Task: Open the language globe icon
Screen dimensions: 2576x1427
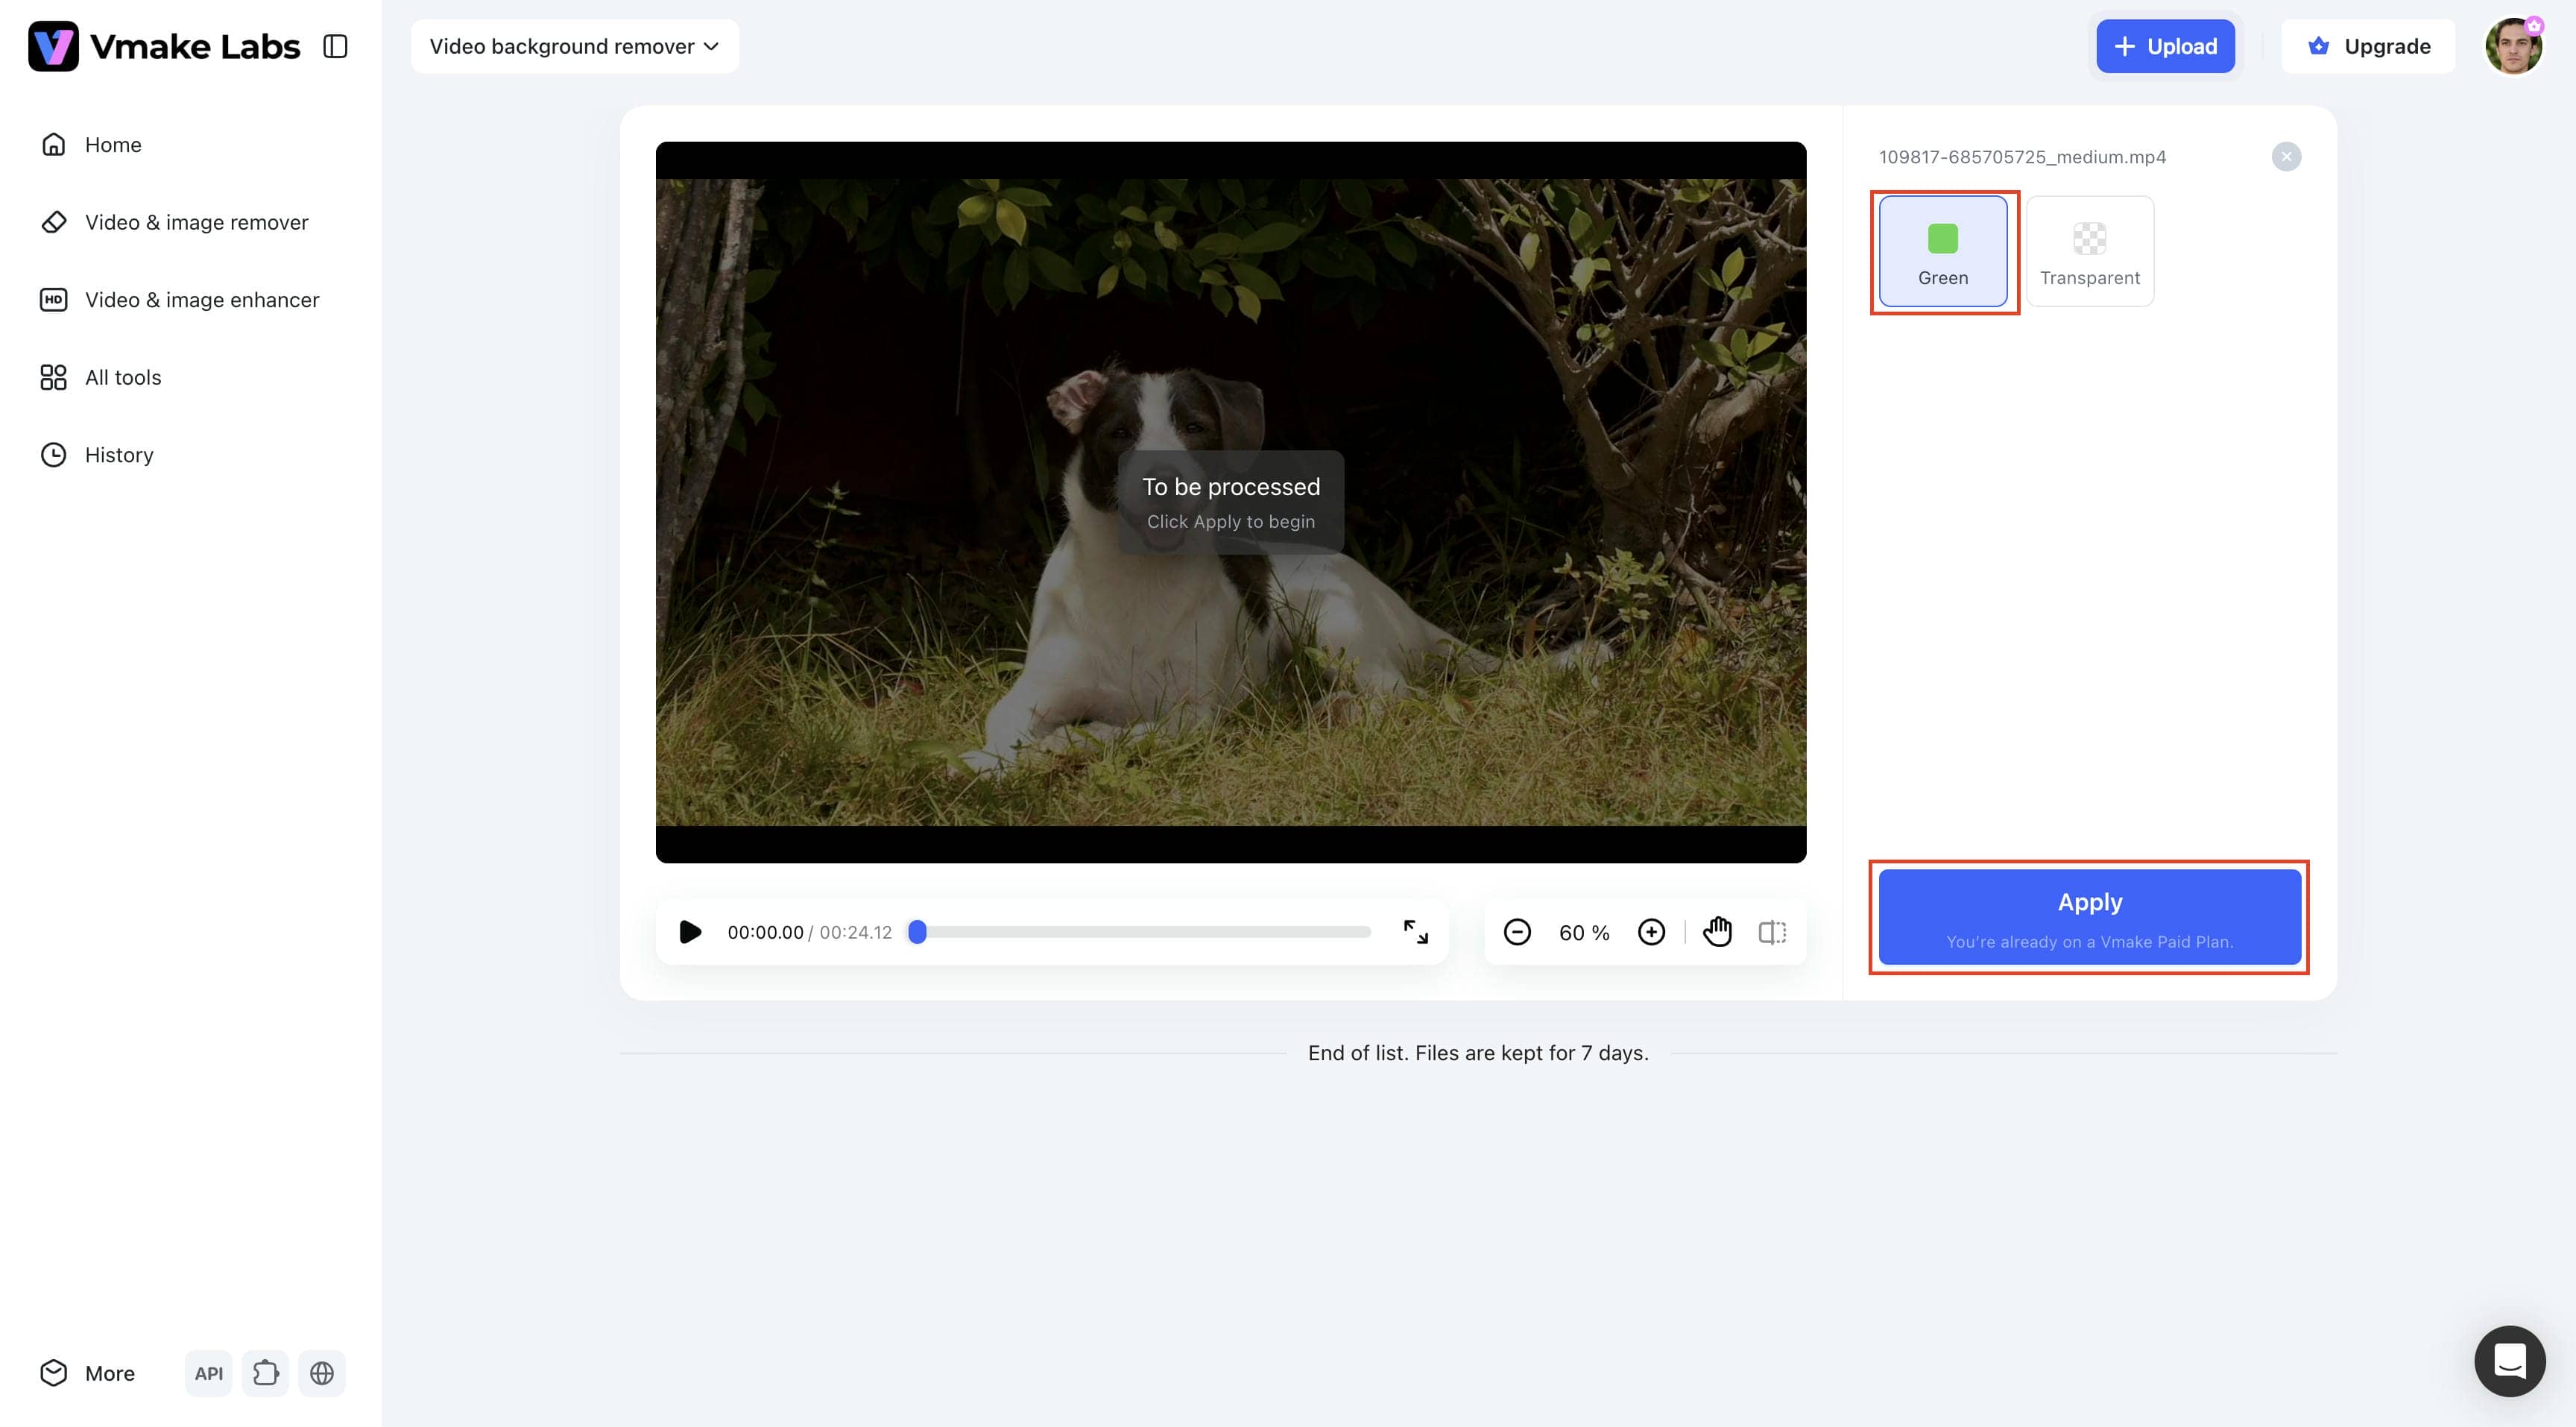Action: [322, 1373]
